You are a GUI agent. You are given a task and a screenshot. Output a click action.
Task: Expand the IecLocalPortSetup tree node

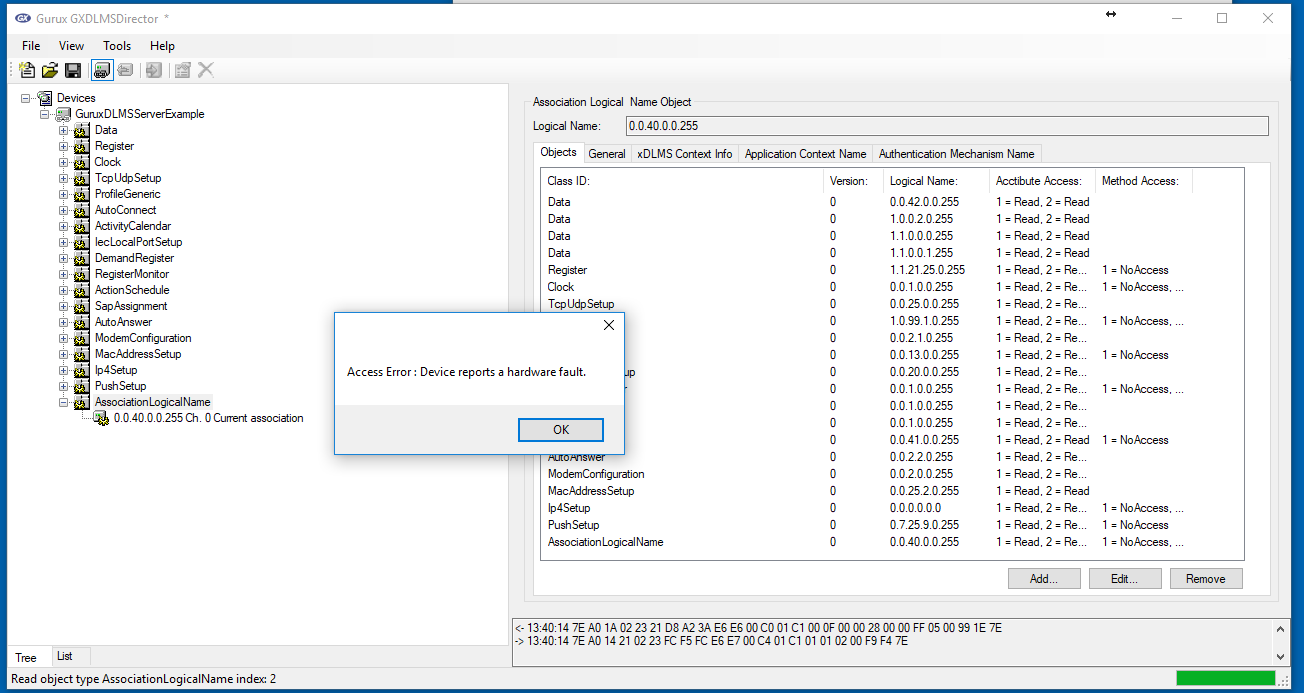[x=64, y=242]
